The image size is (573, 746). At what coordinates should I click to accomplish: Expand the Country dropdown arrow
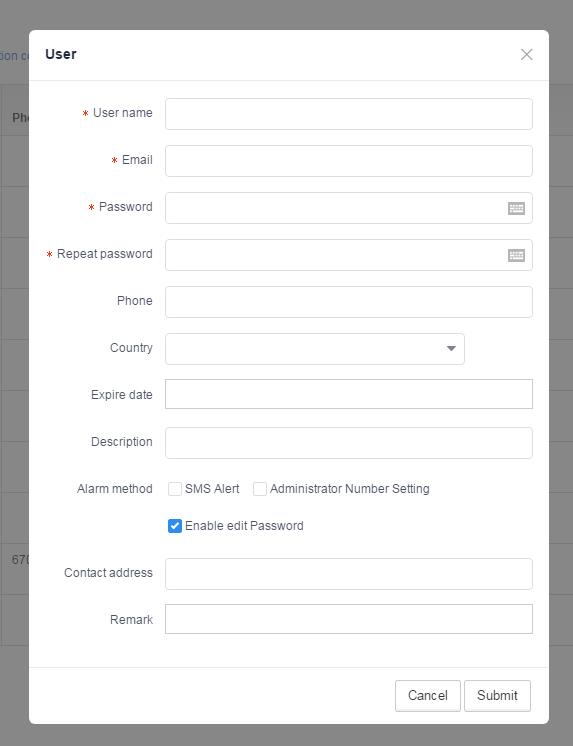tap(451, 348)
